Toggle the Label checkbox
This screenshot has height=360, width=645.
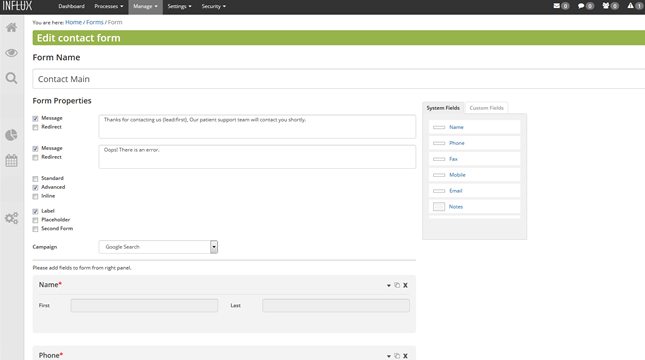pyautogui.click(x=35, y=211)
